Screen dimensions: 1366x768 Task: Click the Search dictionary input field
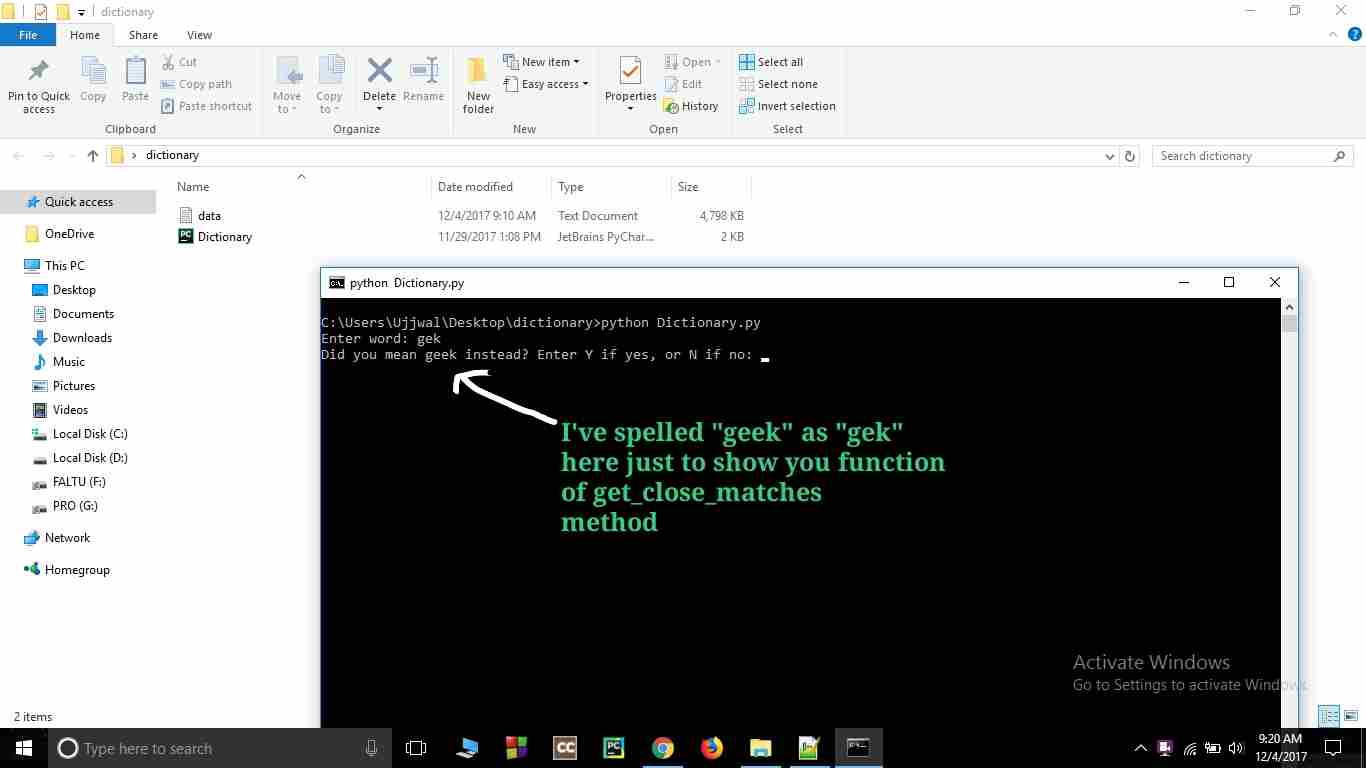click(x=1243, y=156)
